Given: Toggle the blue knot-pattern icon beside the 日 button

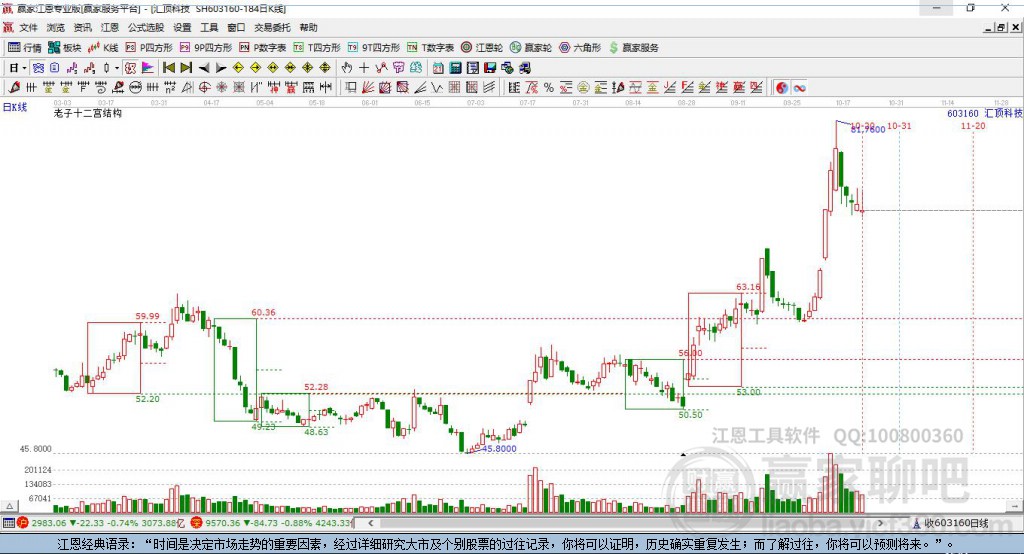Looking at the screenshot, I should [39, 68].
